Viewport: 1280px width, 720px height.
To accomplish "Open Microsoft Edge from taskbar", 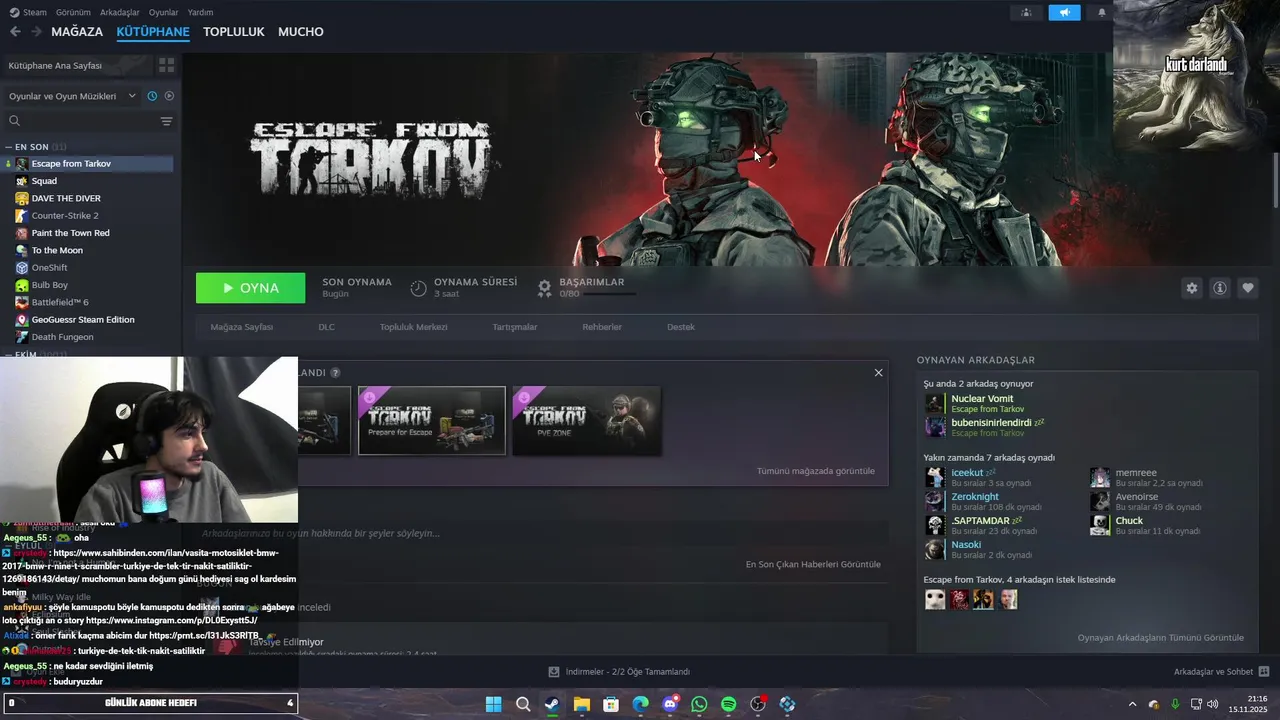I will coord(640,704).
